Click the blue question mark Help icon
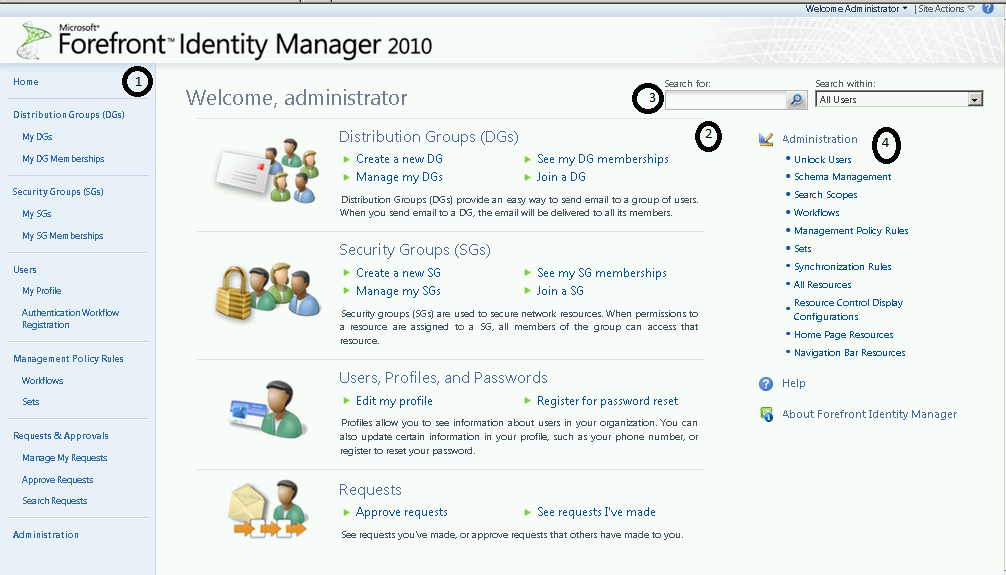Image resolution: width=1006 pixels, height=575 pixels. point(766,384)
